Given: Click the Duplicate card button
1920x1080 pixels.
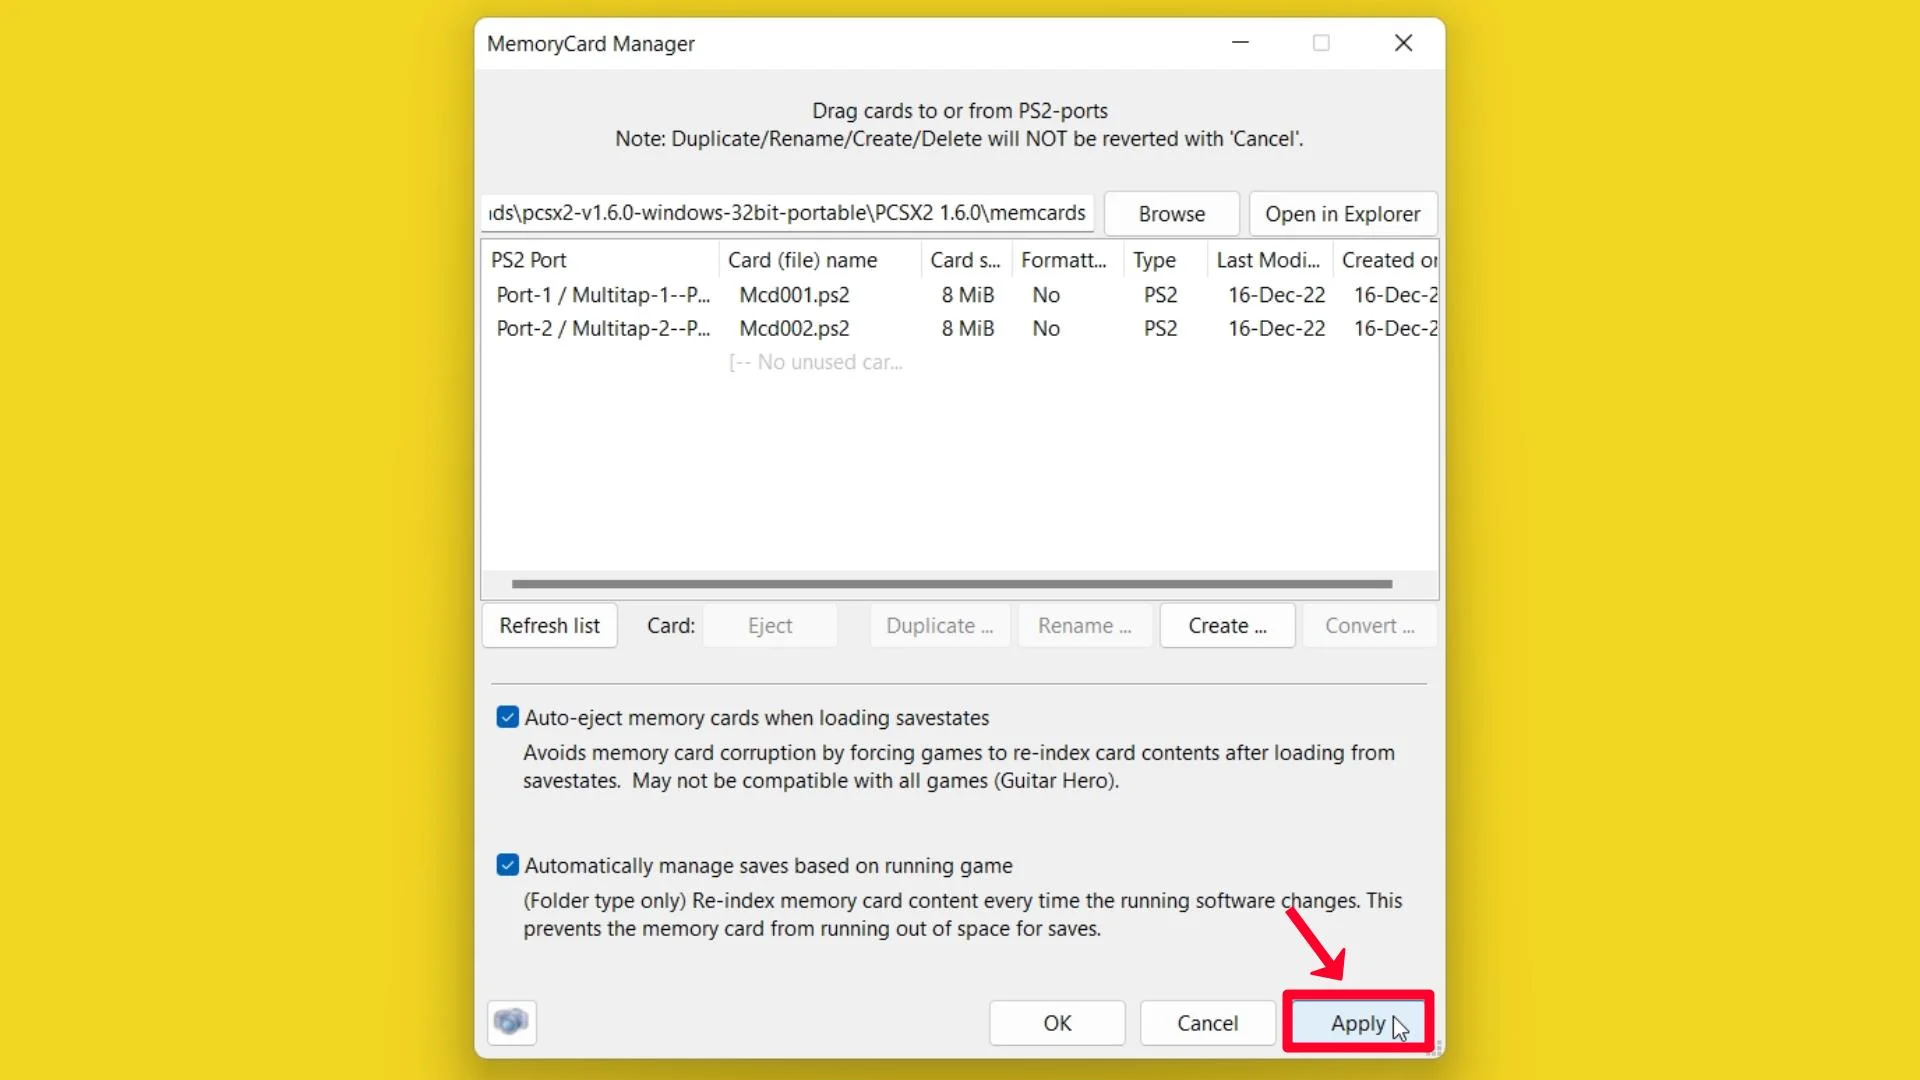Looking at the screenshot, I should [x=938, y=624].
